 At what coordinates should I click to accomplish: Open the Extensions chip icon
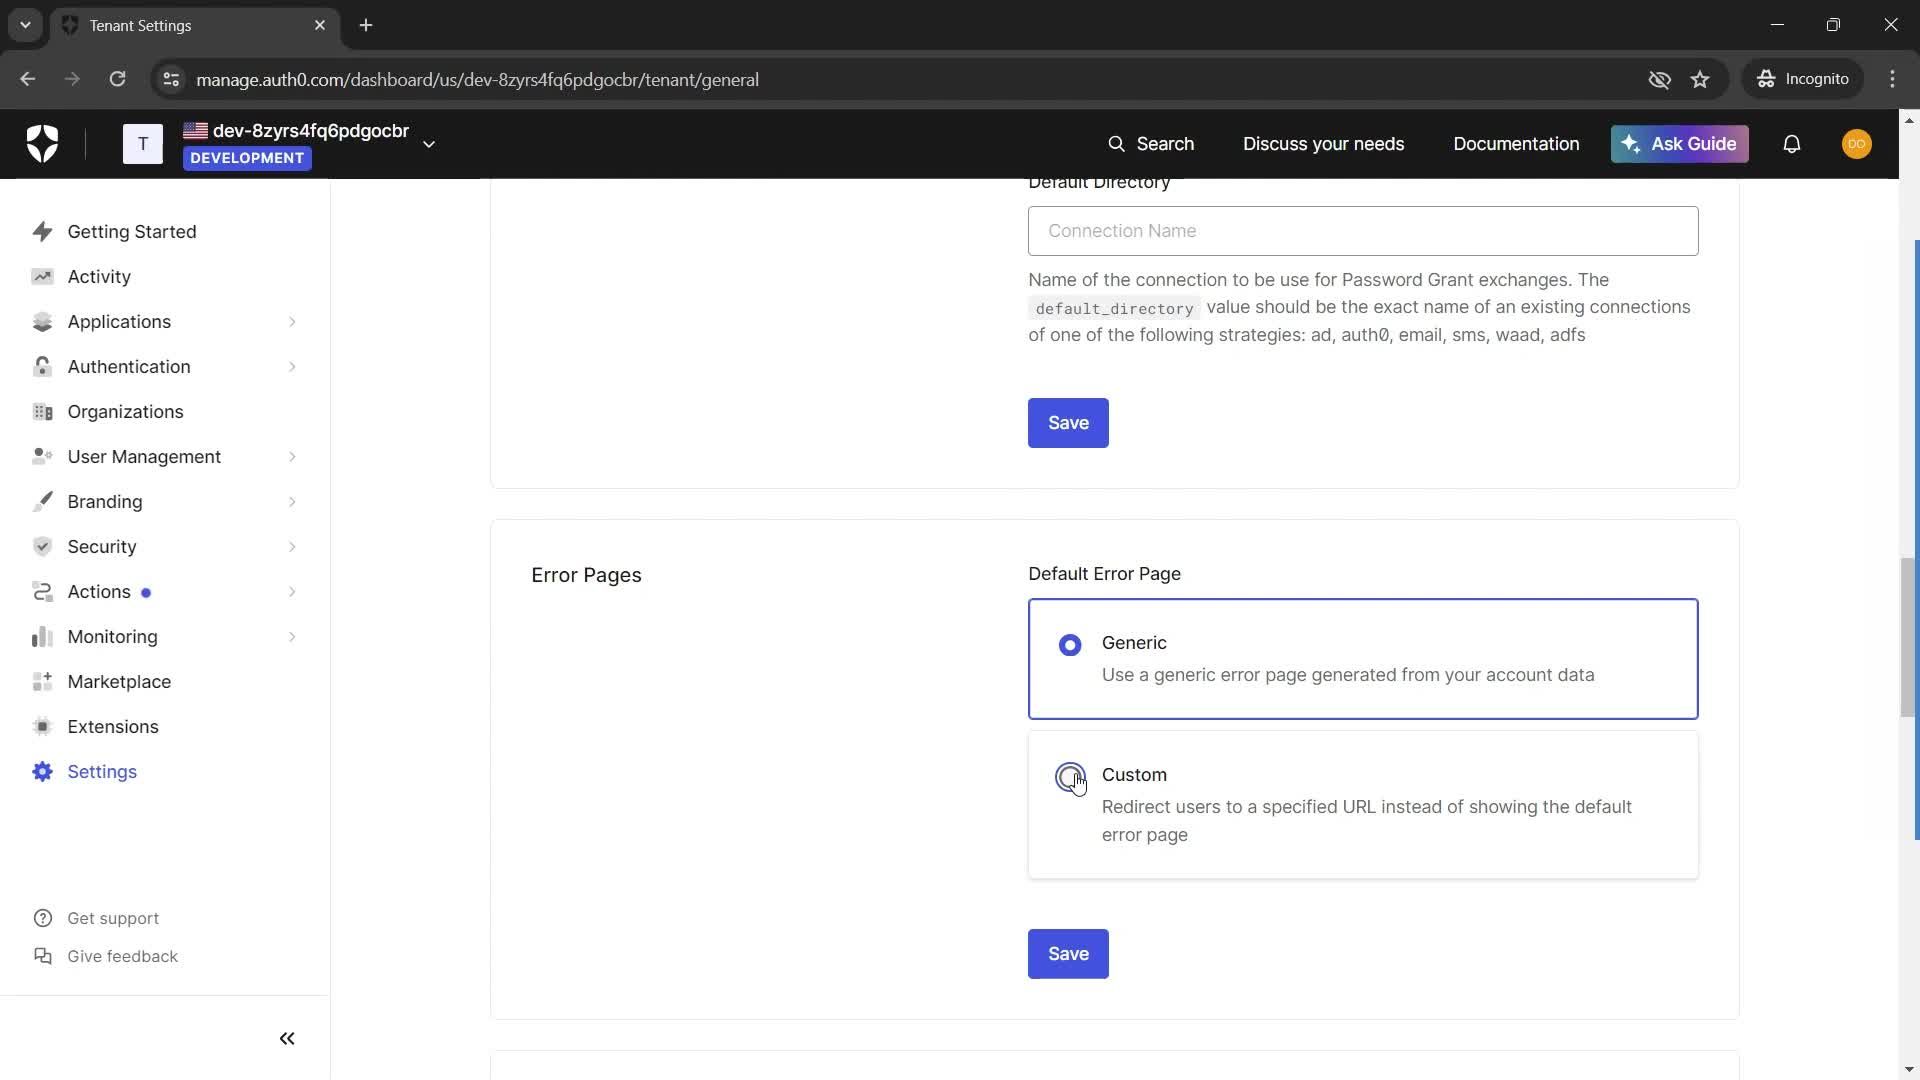coord(42,727)
